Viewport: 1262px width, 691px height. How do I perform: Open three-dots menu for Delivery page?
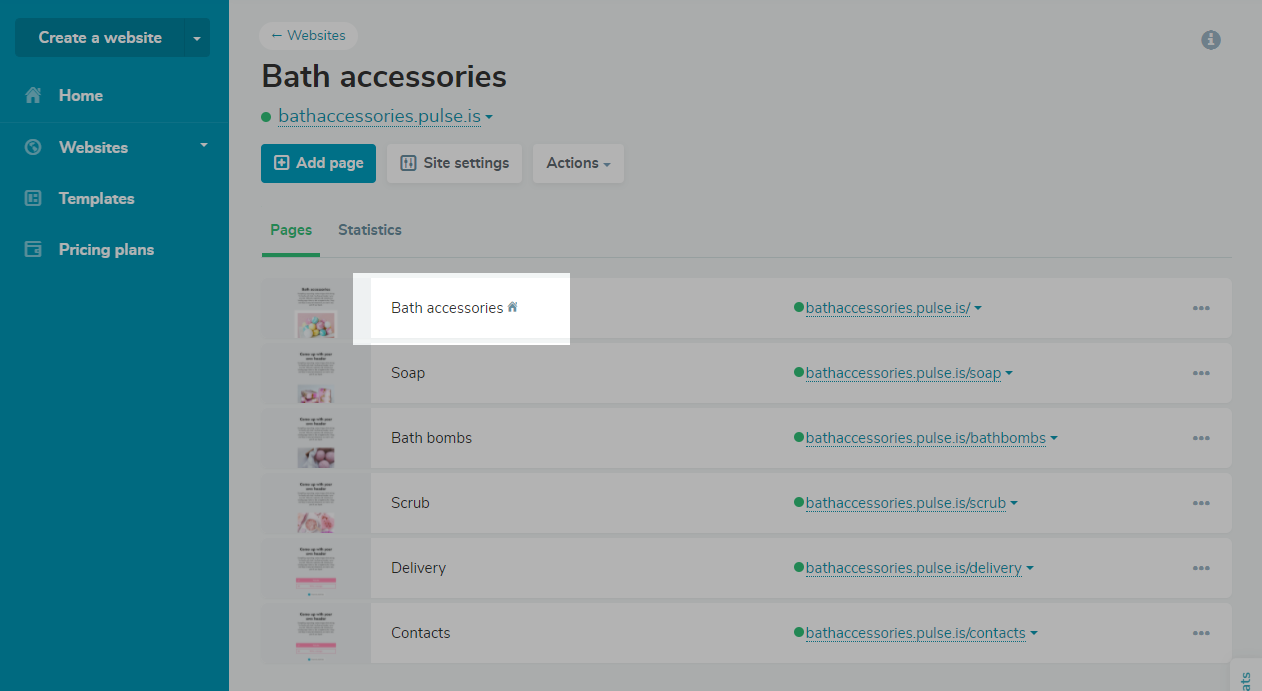pyautogui.click(x=1201, y=568)
